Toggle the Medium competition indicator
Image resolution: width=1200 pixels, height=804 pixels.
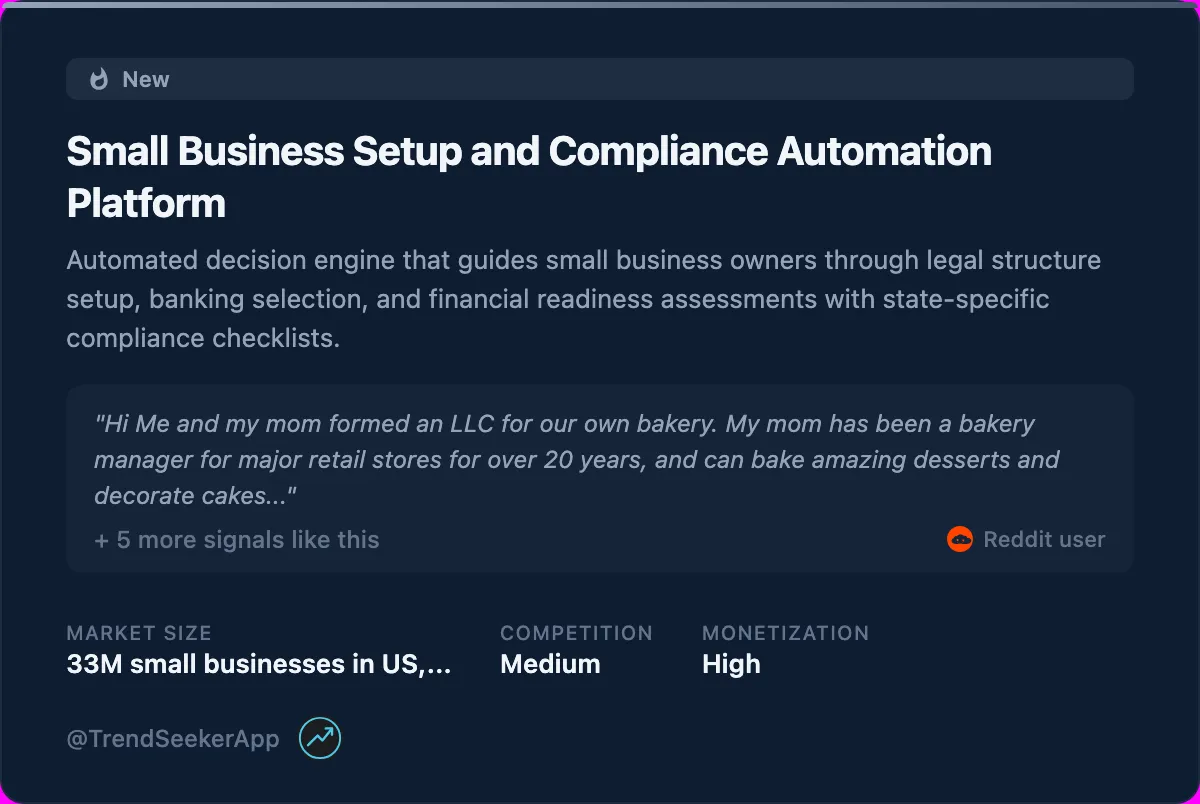550,664
